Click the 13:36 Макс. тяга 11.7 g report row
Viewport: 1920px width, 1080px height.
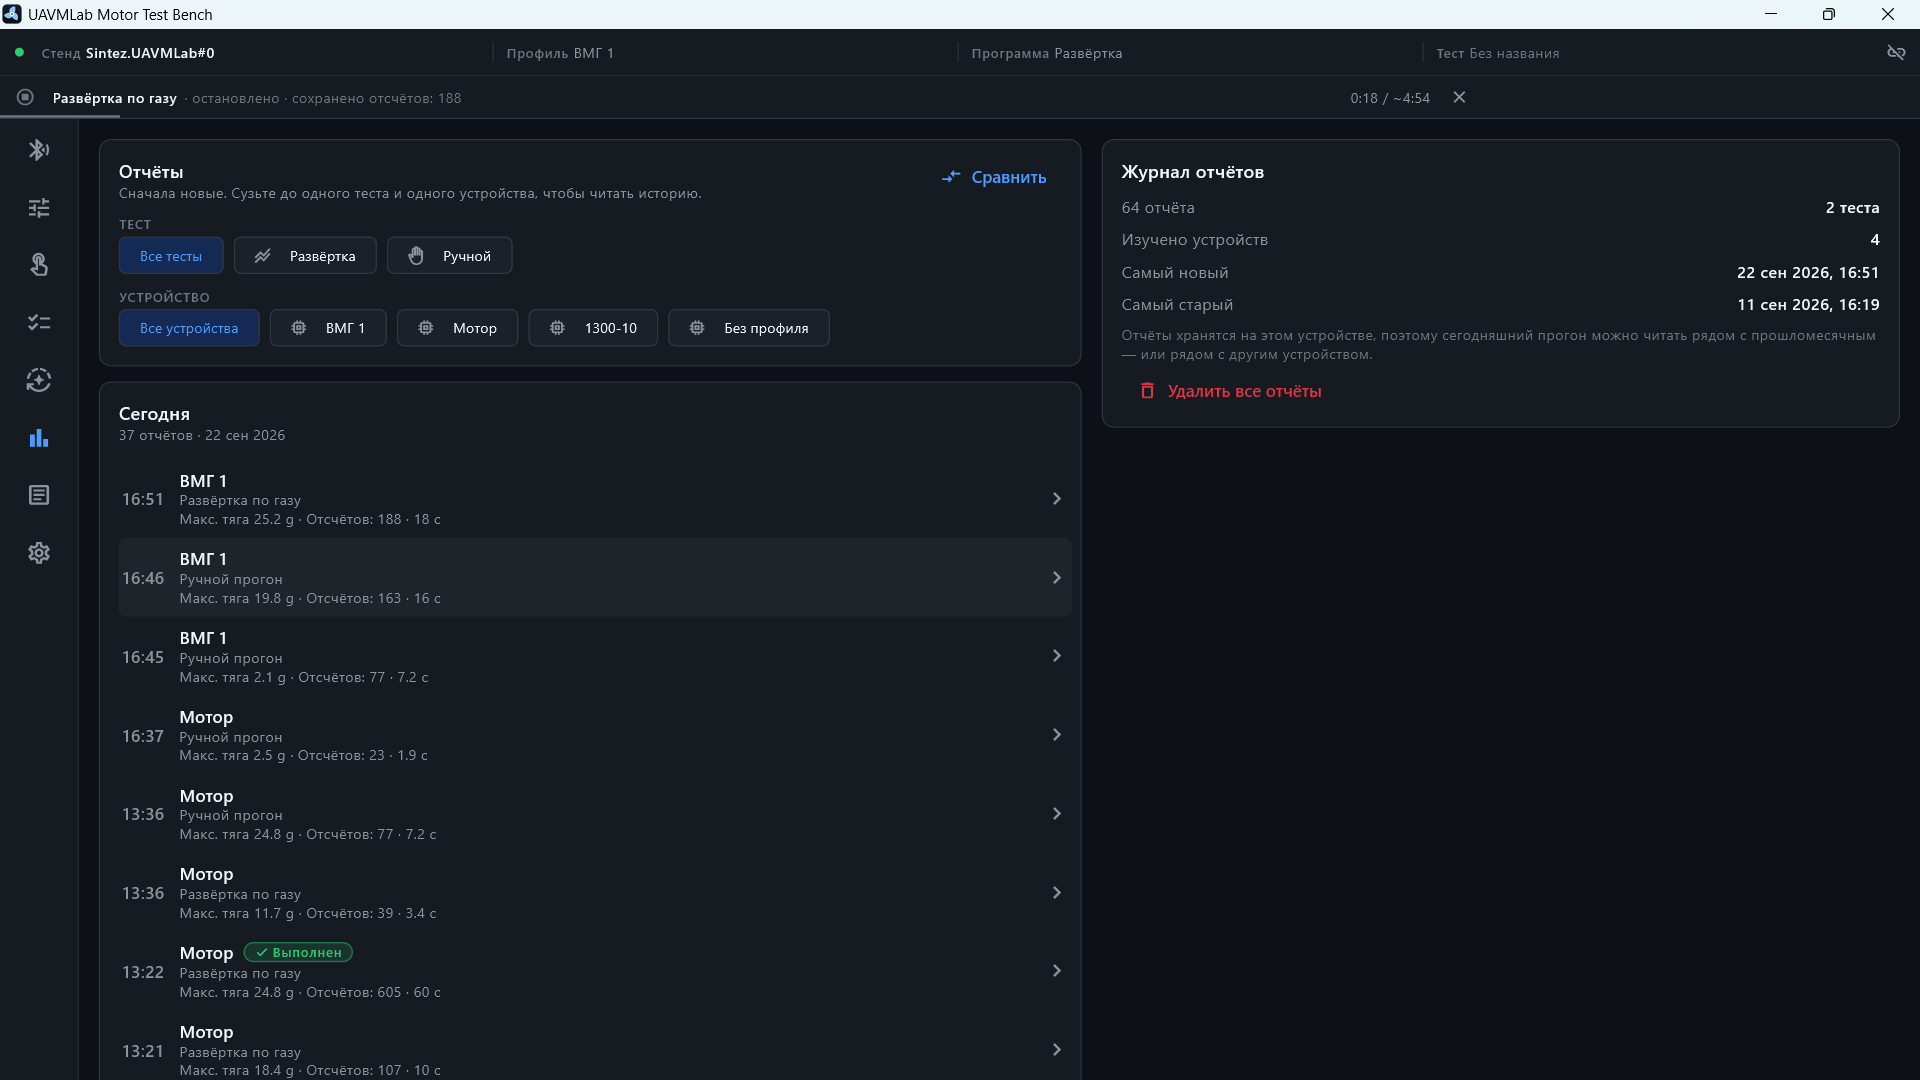(x=595, y=893)
